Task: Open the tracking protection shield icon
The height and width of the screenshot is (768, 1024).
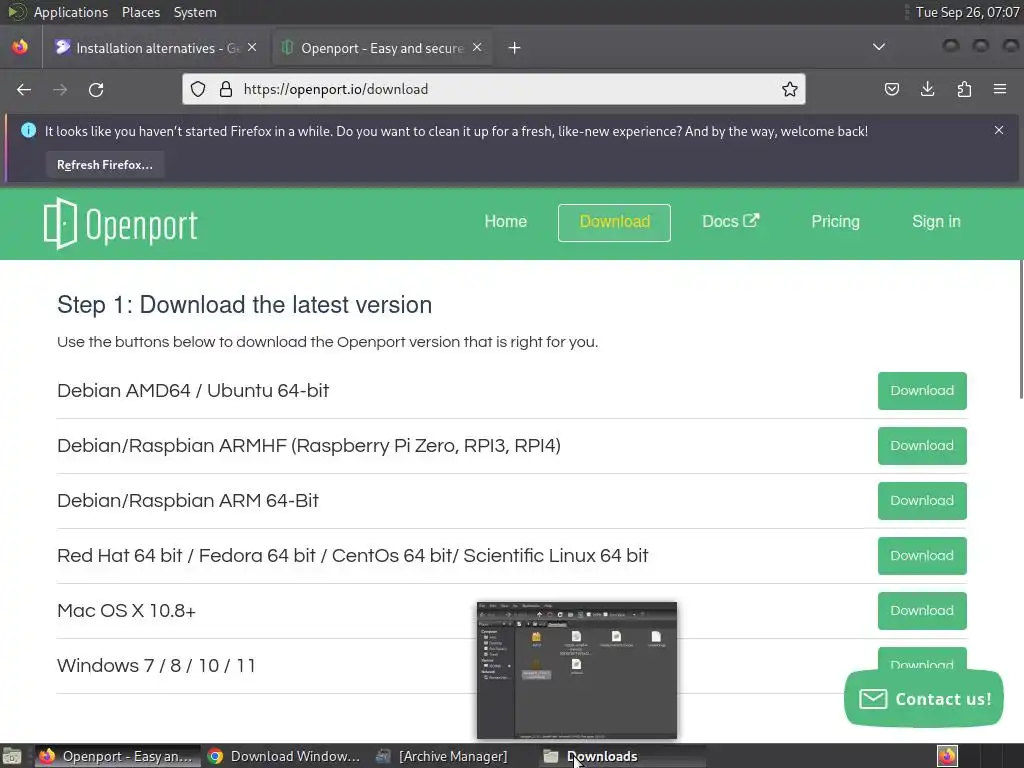Action: click(x=198, y=89)
